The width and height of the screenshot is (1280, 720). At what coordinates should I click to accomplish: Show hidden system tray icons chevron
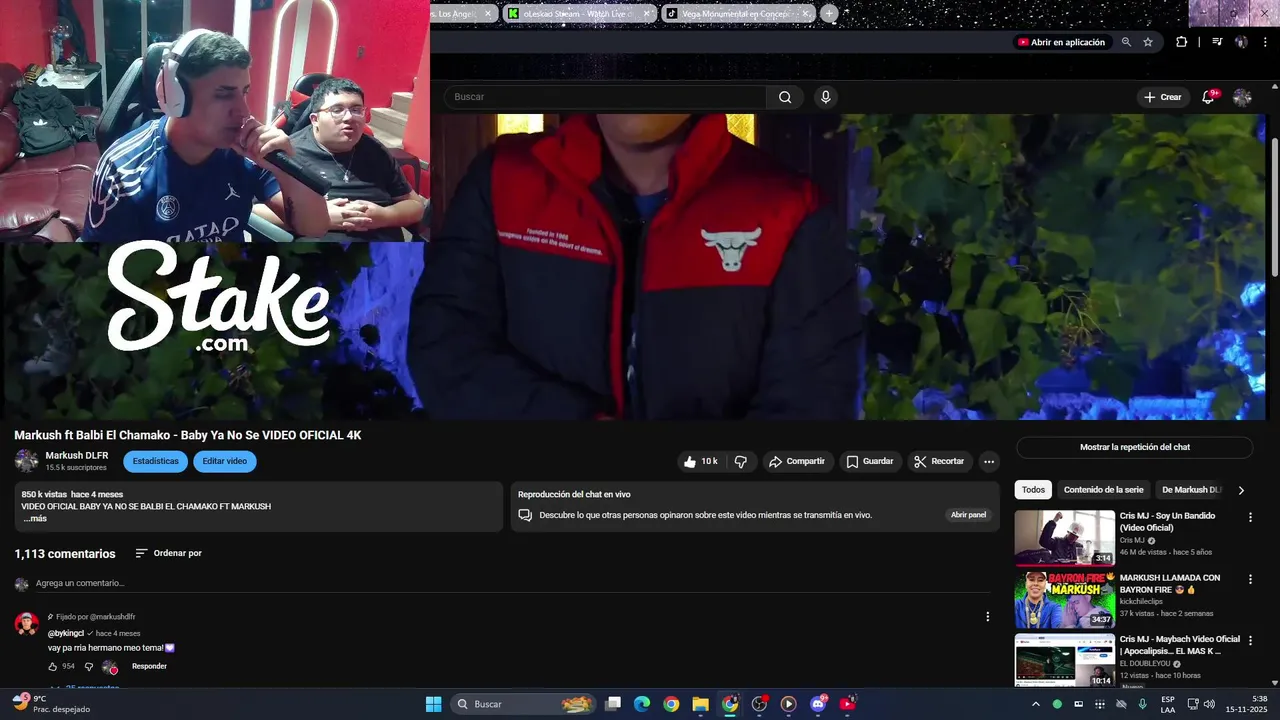tap(1035, 704)
